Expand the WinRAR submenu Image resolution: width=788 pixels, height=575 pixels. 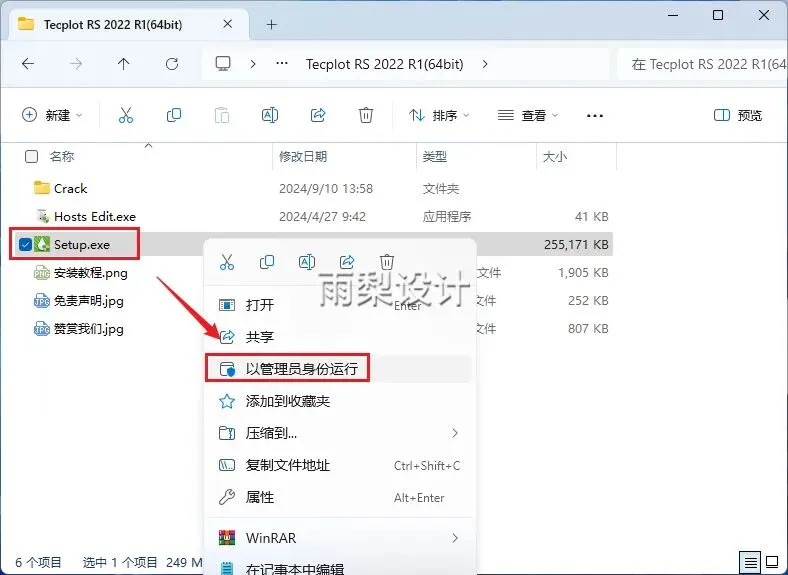coord(455,538)
